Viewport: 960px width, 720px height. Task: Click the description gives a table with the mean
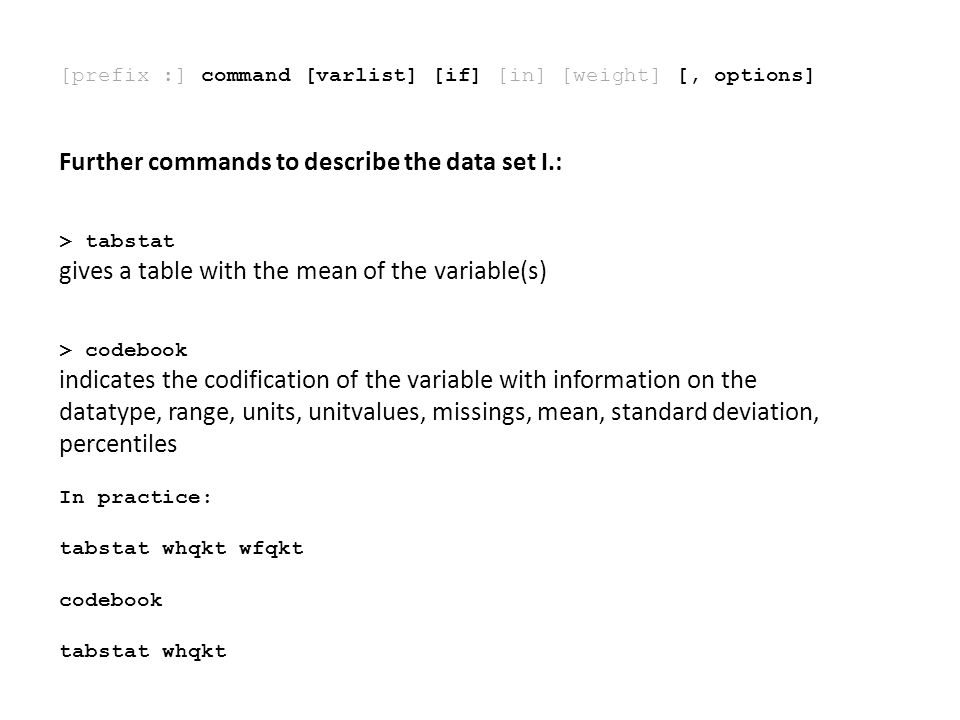[x=302, y=271]
